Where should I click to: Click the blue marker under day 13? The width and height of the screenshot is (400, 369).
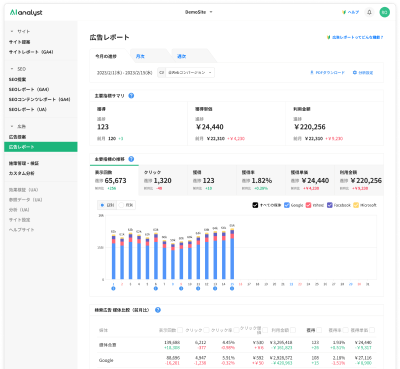pyautogui.click(x=215, y=288)
